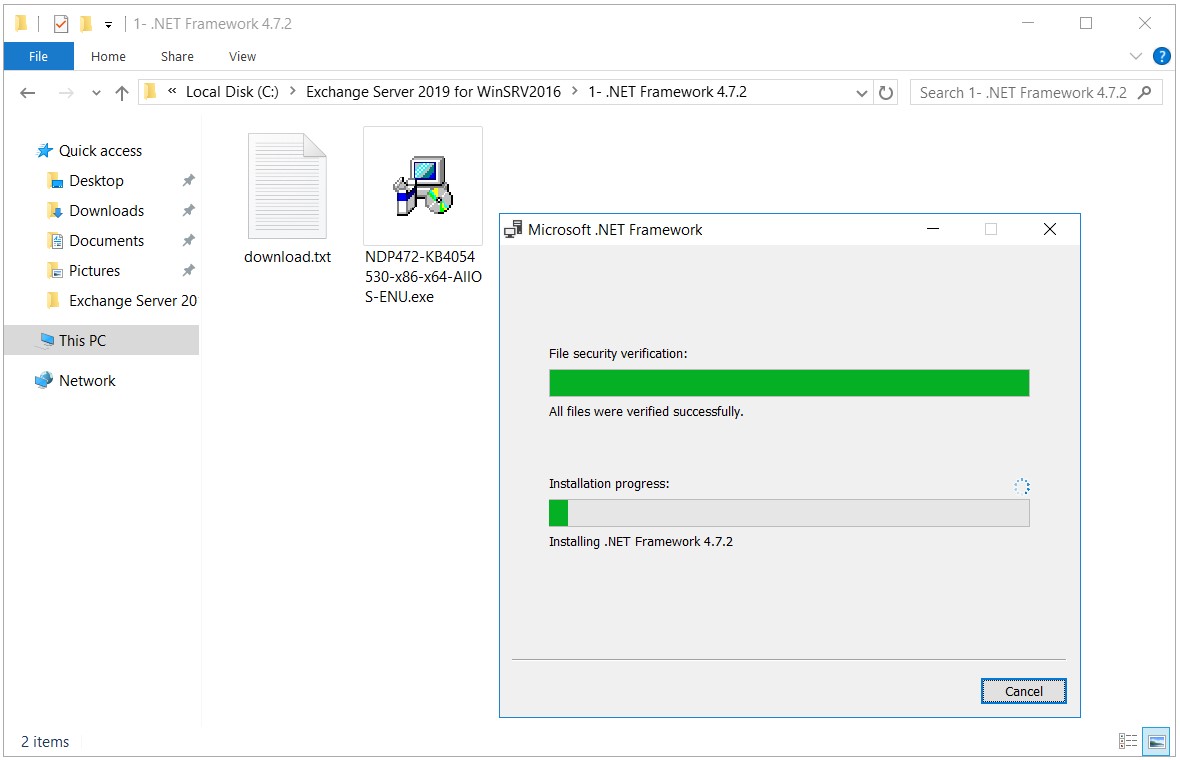Image resolution: width=1180 pixels, height=760 pixels.
Task: Click the File security verification progress bar
Action: [789, 383]
